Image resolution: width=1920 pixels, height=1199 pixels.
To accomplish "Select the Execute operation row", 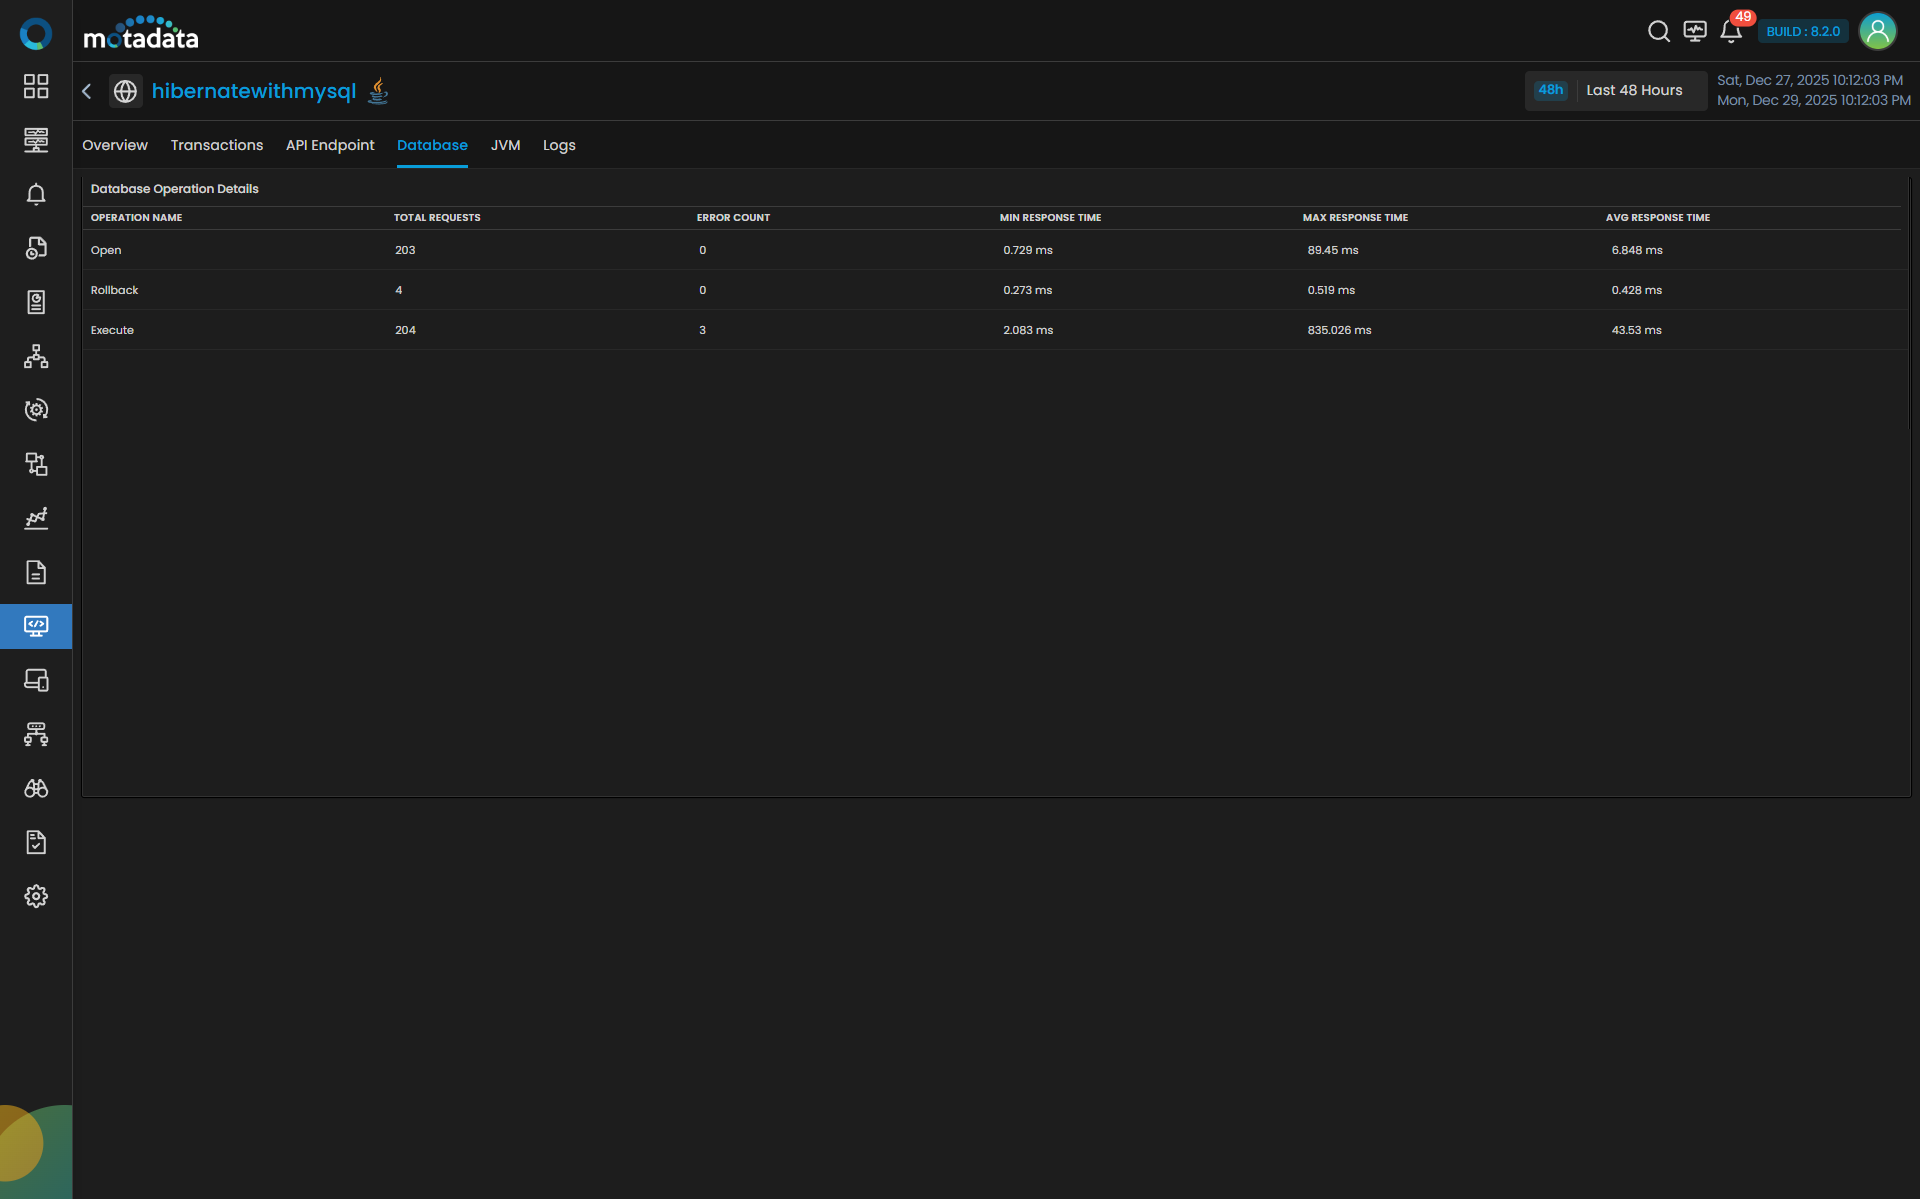I will (112, 331).
